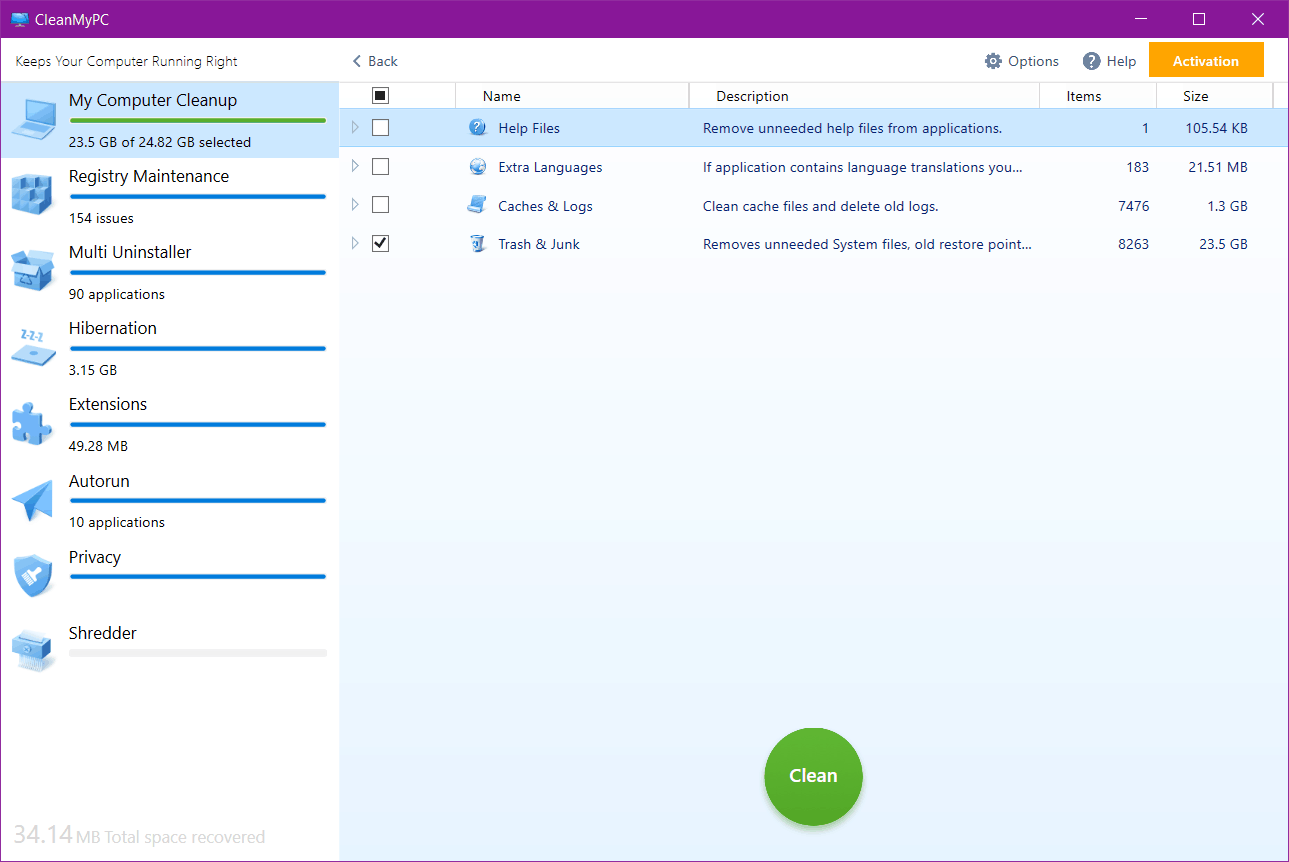1289x862 pixels.
Task: Click the Back chevron arrow
Action: [357, 61]
